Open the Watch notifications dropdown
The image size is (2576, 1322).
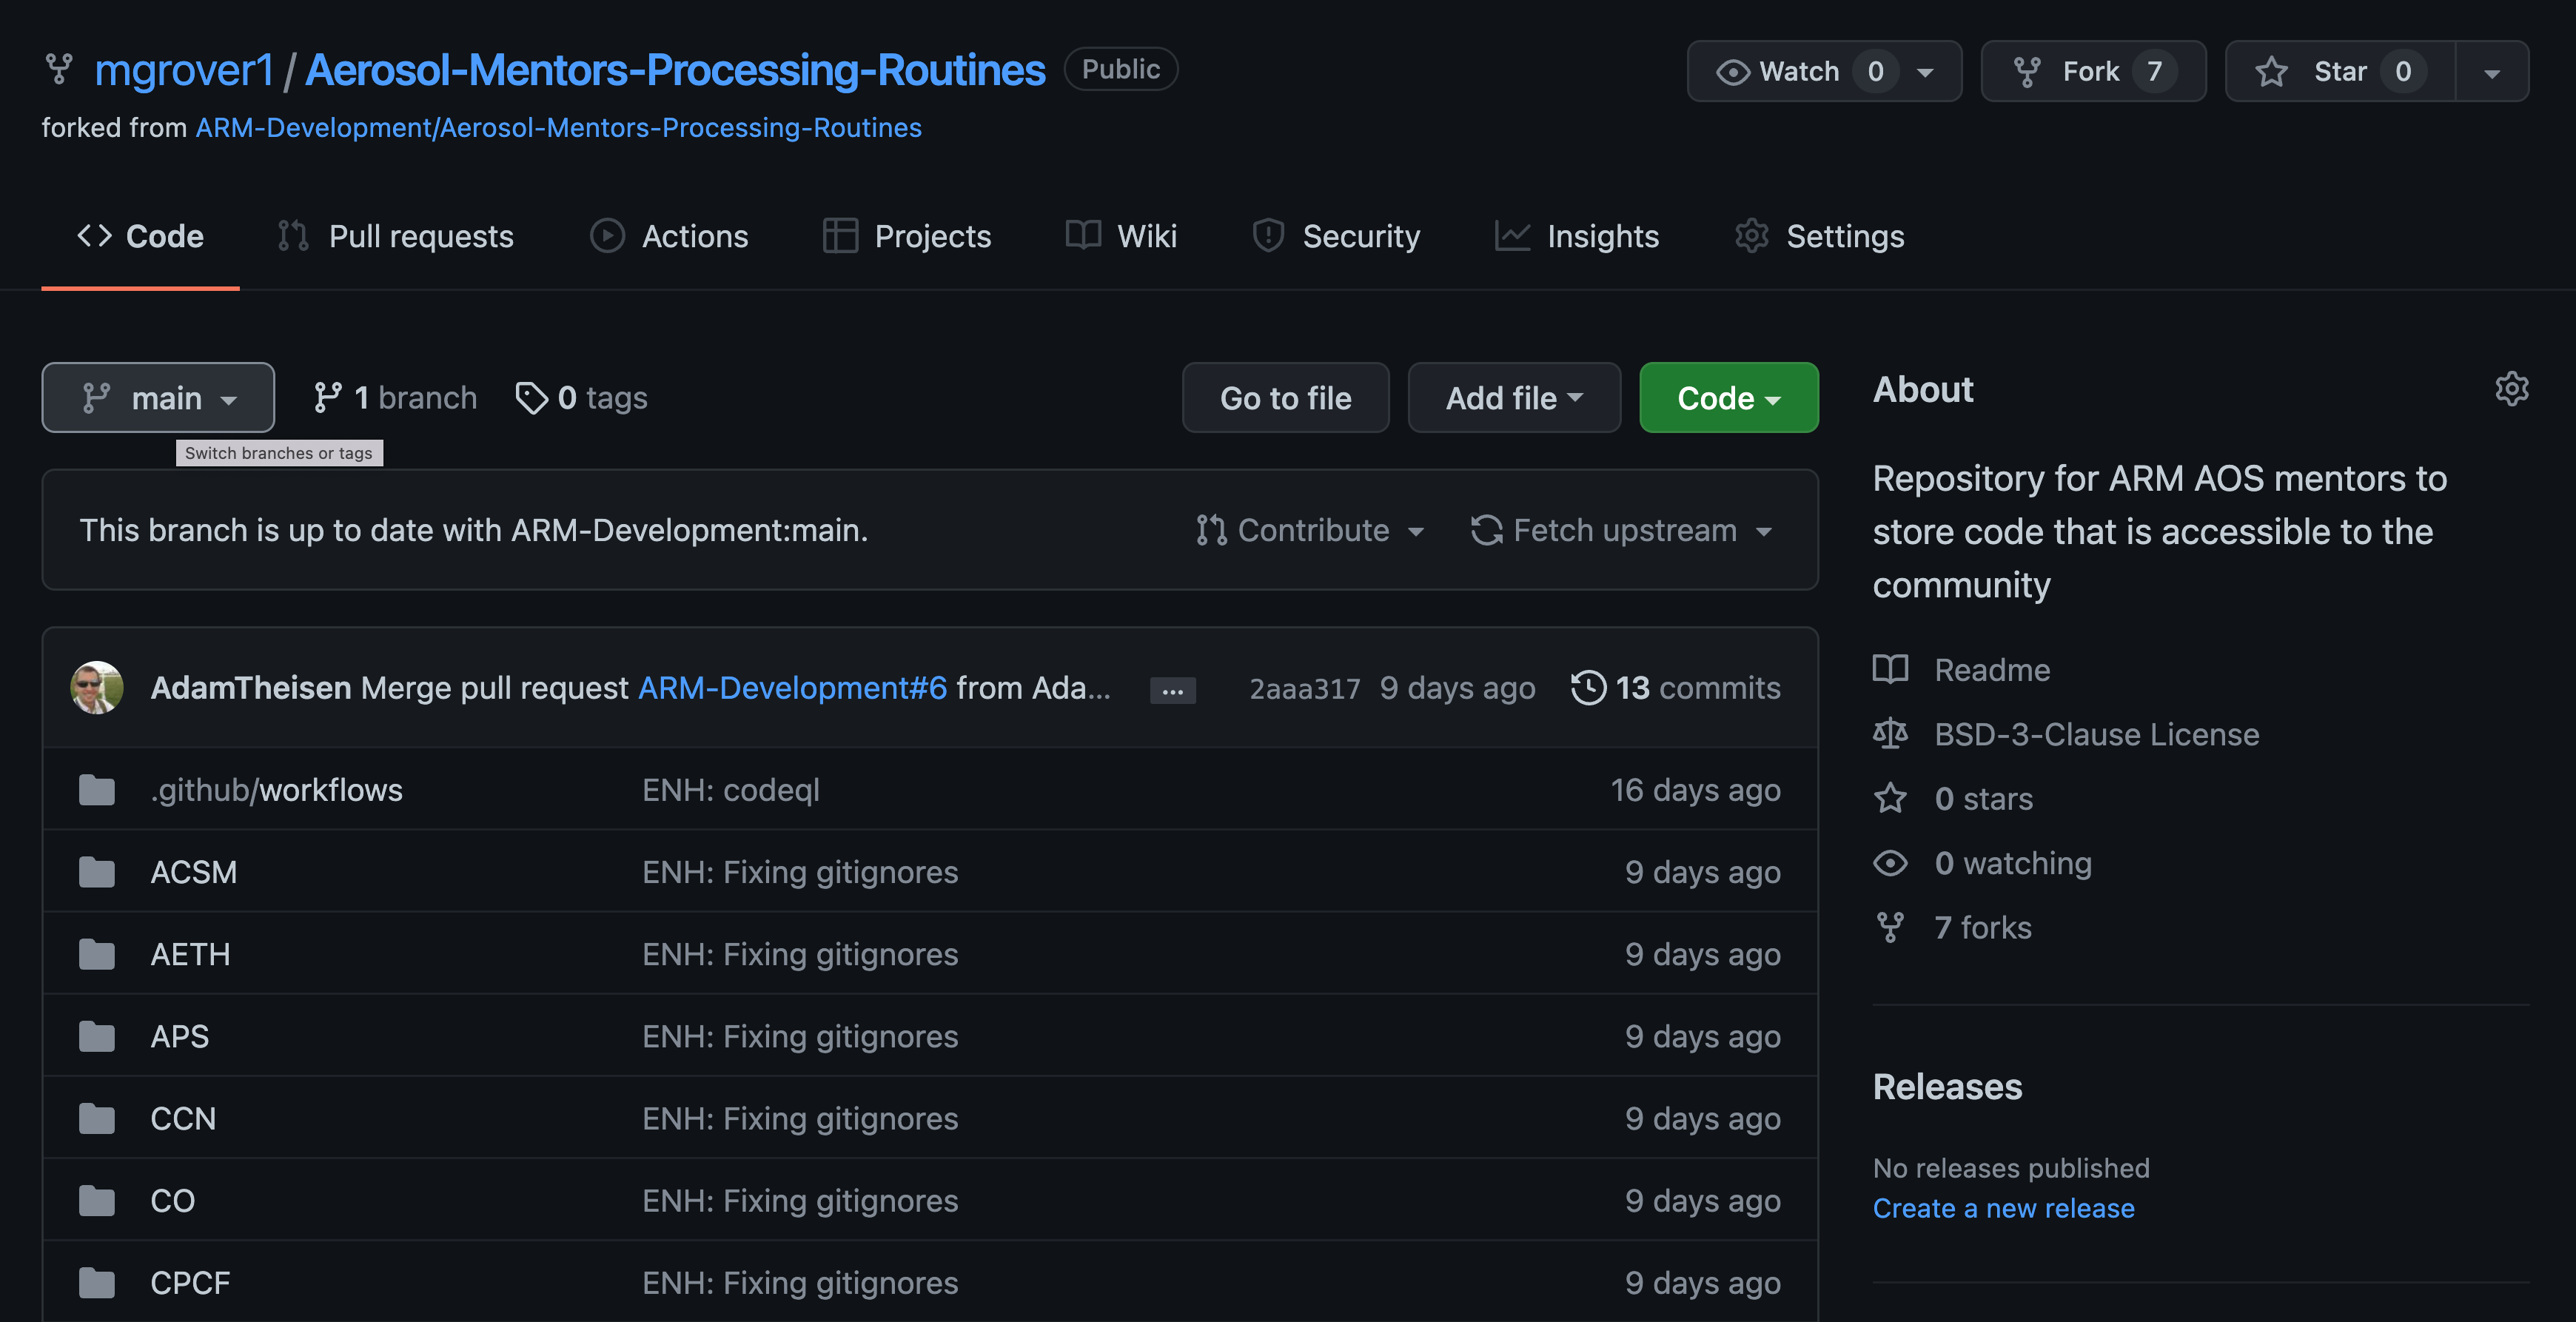1824,71
